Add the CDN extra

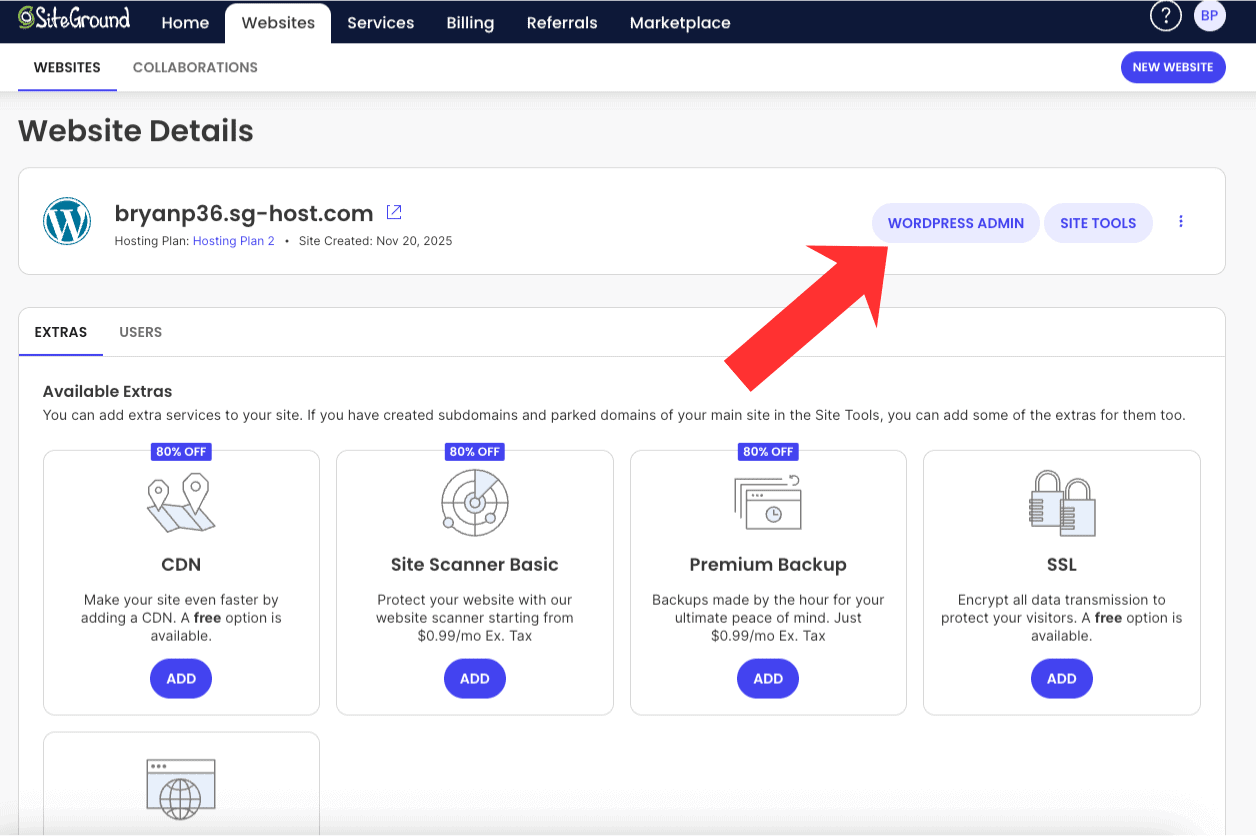pyautogui.click(x=181, y=678)
